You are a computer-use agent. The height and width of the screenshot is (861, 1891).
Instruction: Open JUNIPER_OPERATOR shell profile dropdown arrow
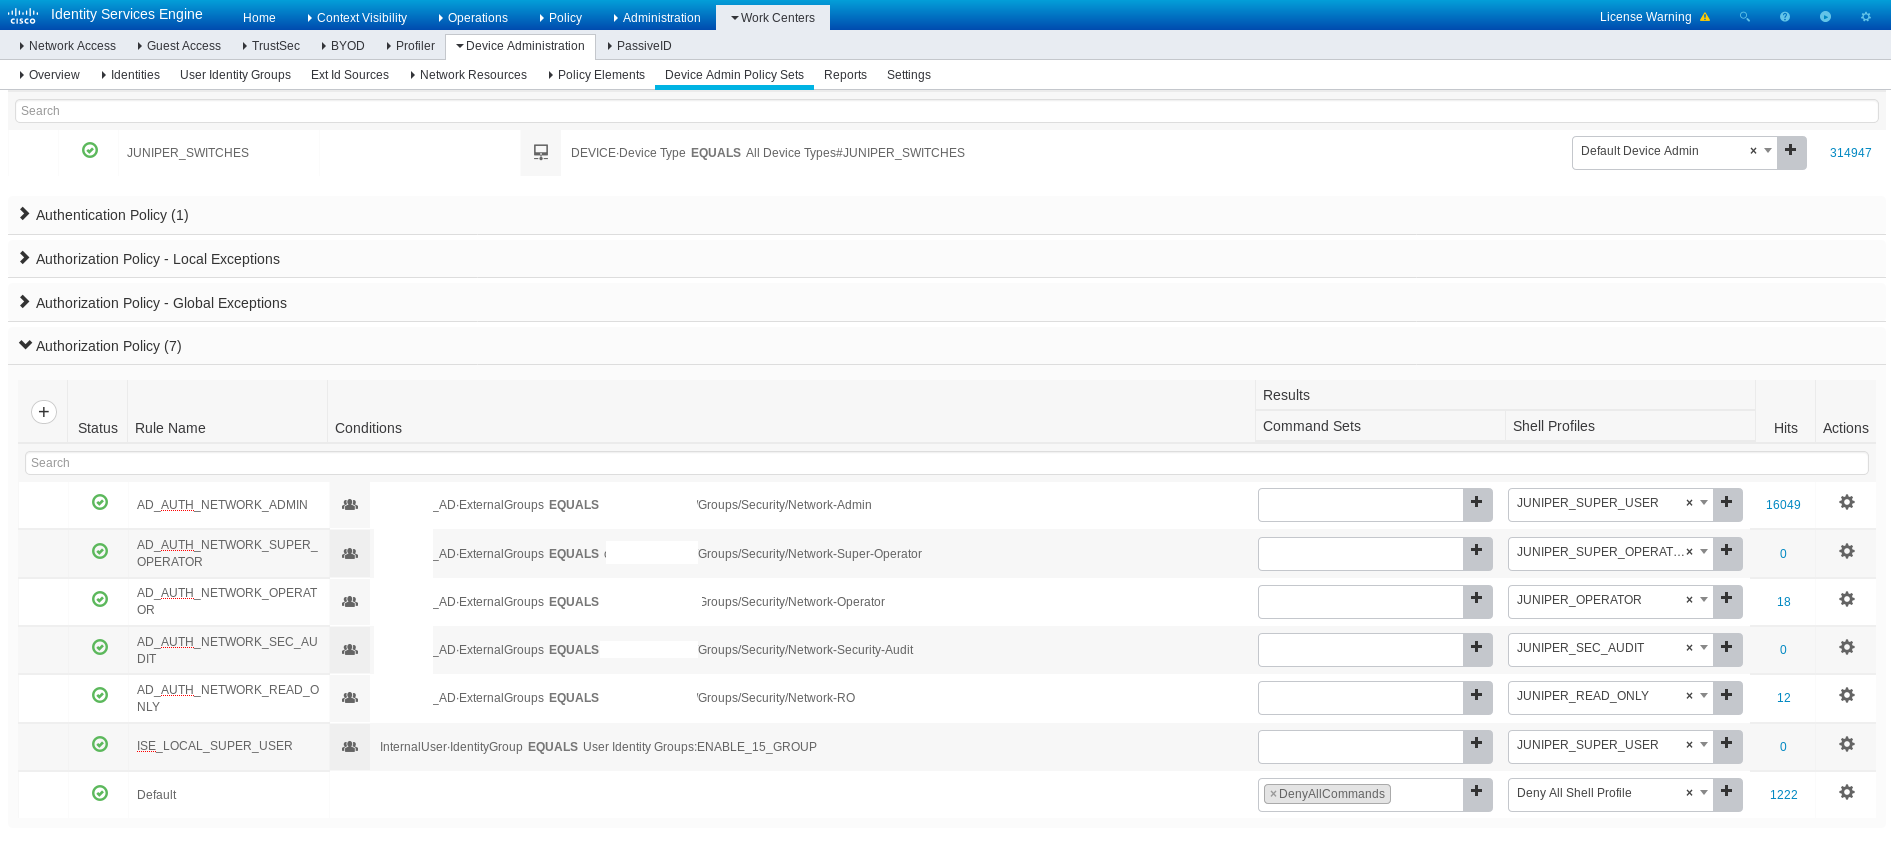[x=1704, y=600]
